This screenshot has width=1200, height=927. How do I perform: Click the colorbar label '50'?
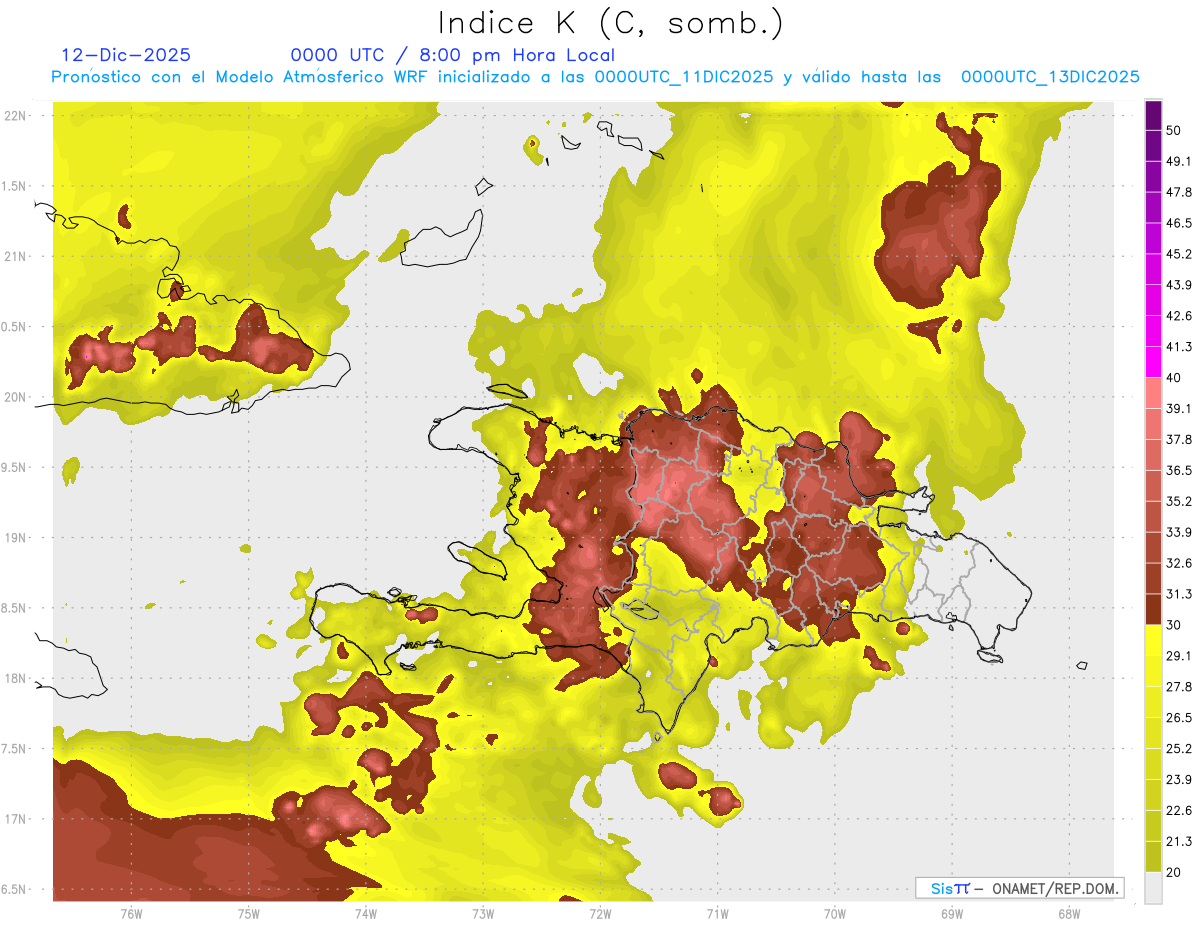point(1173,130)
